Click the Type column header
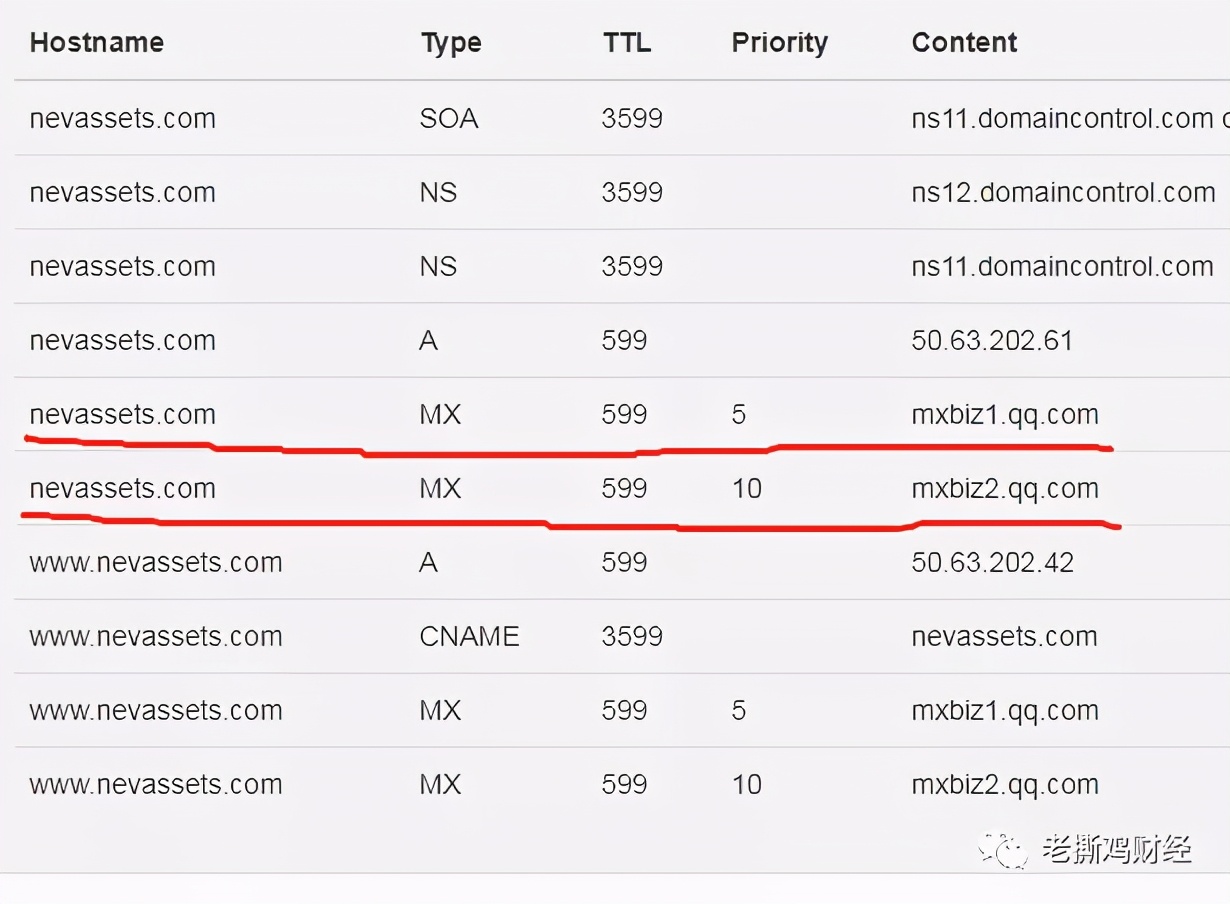This screenshot has height=904, width=1230. pyautogui.click(x=451, y=43)
